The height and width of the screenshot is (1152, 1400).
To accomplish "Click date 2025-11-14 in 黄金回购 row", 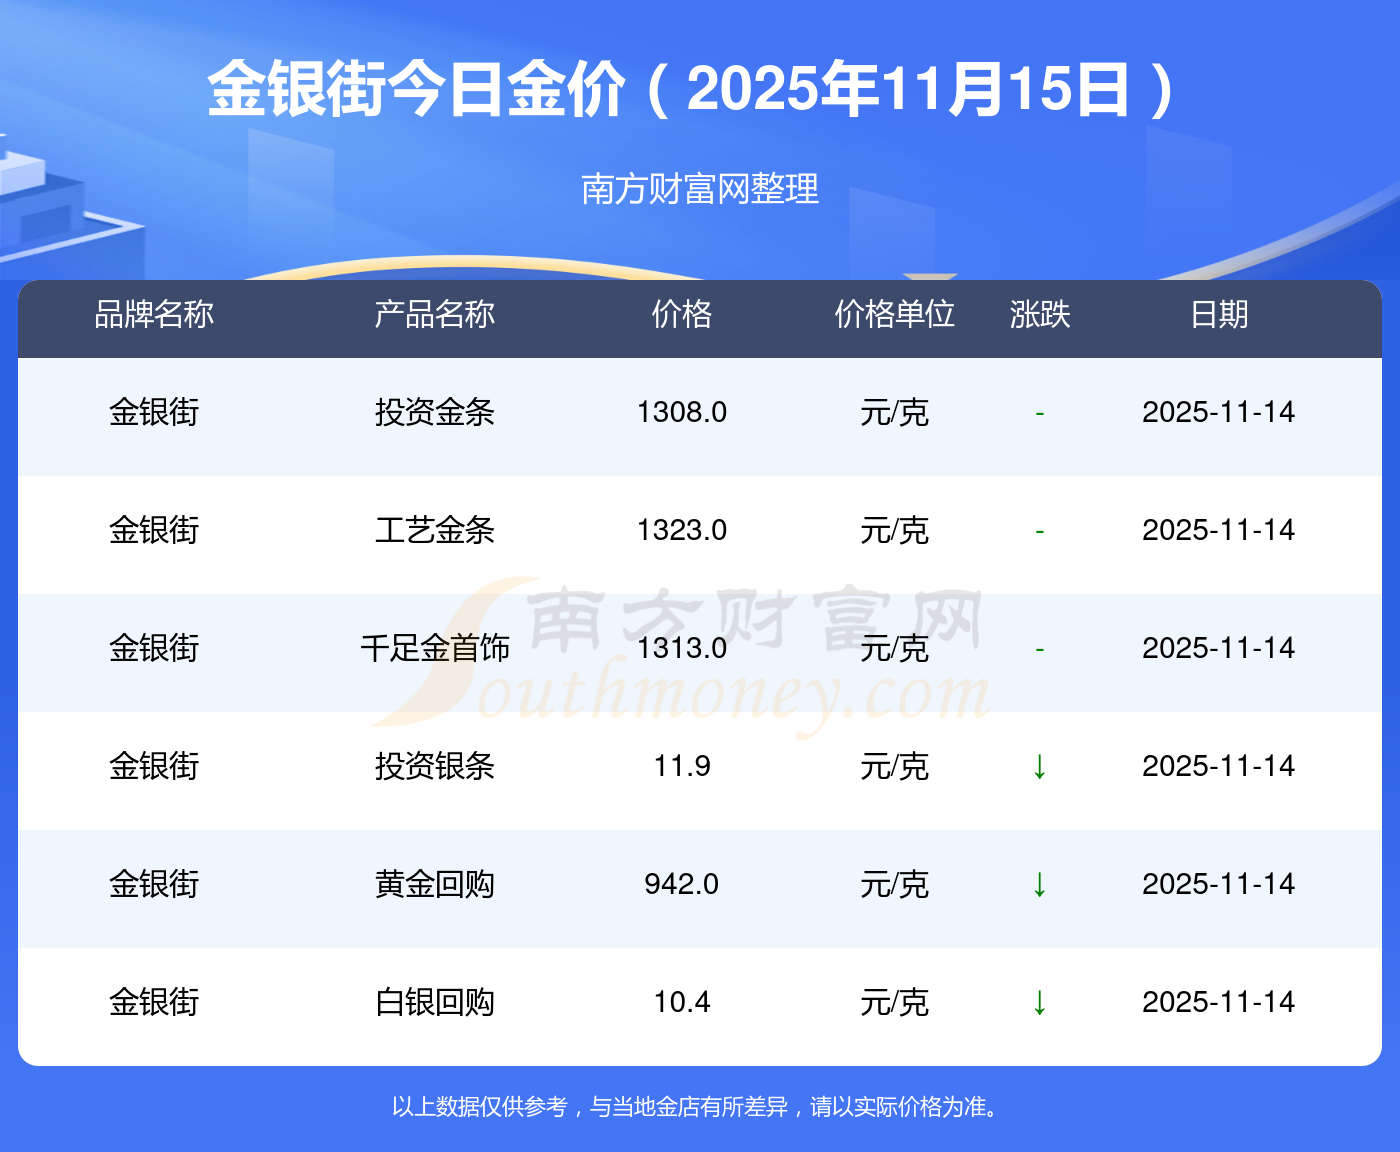I will [1219, 884].
